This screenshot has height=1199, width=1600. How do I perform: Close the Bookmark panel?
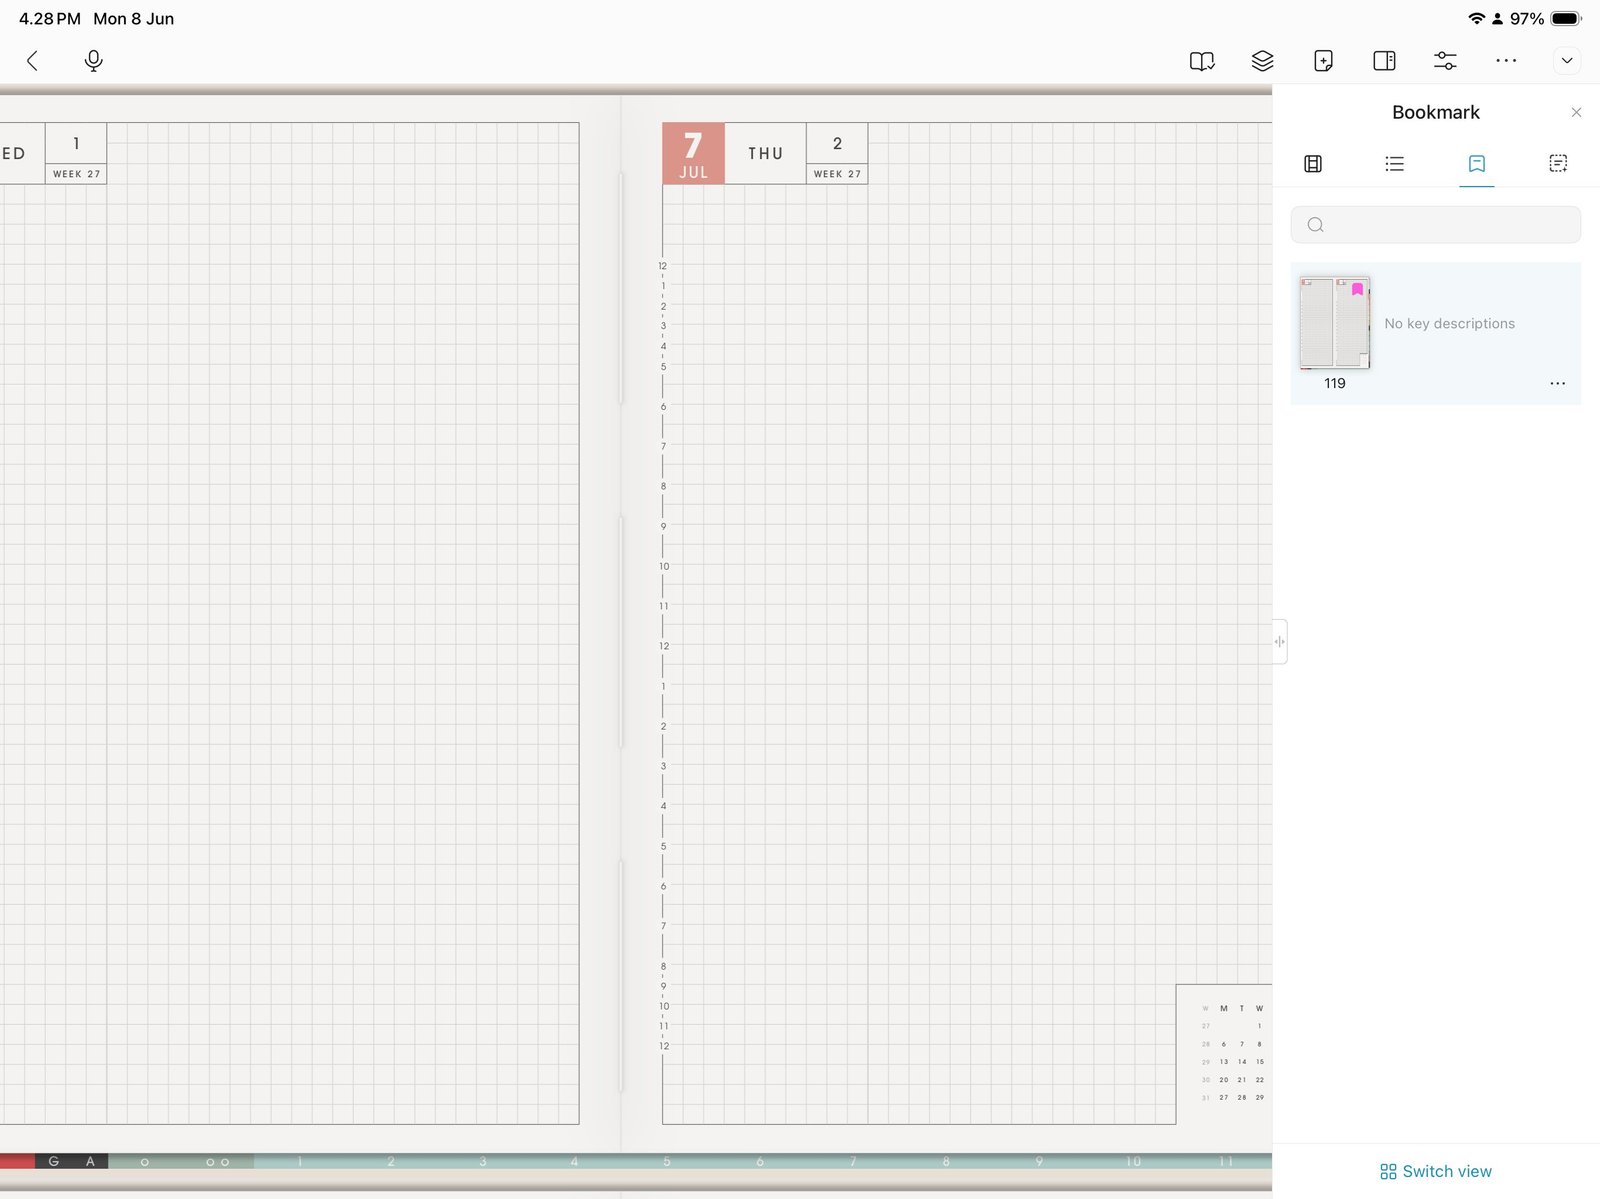(x=1576, y=112)
